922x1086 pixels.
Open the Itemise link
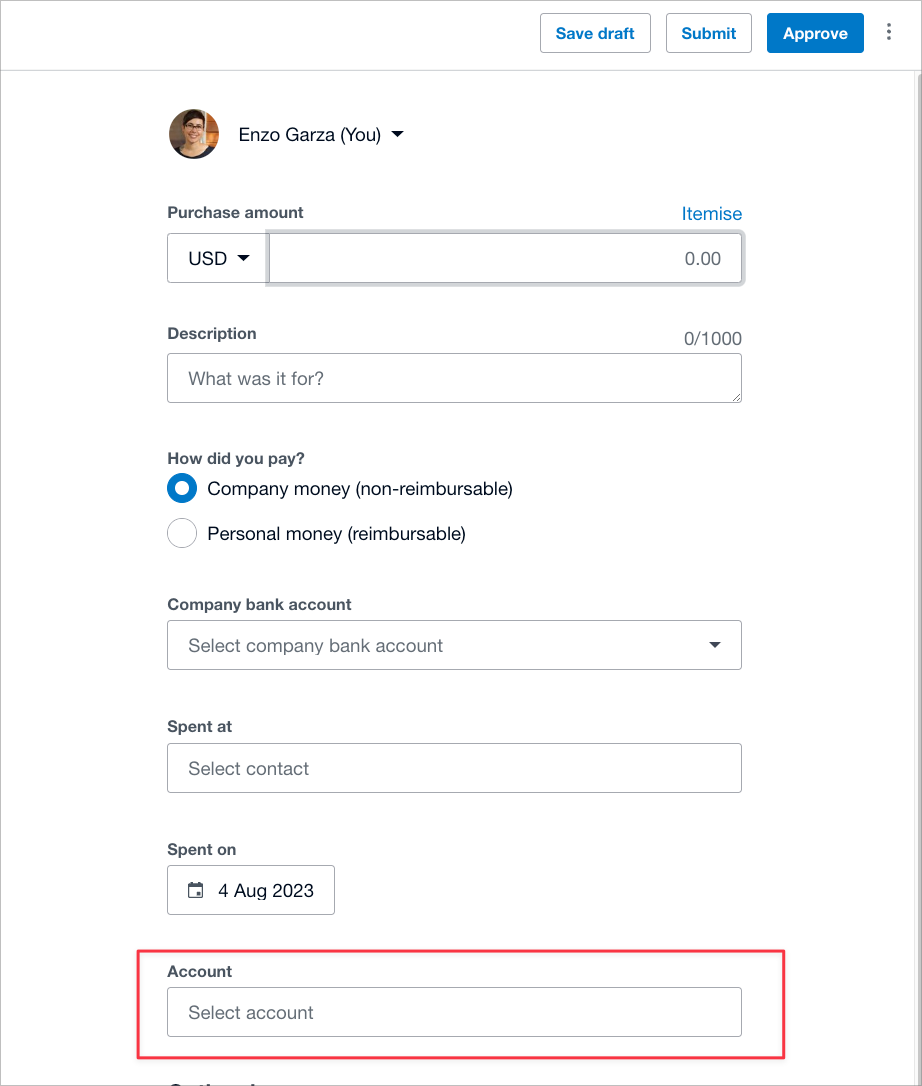[712, 213]
